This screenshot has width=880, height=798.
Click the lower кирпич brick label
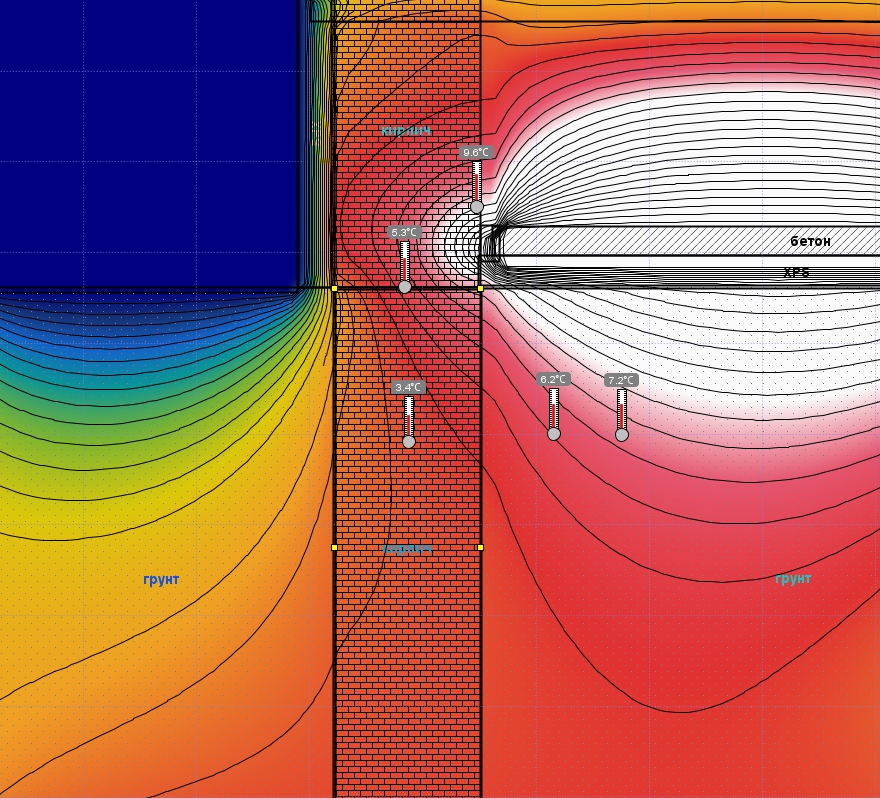point(407,549)
